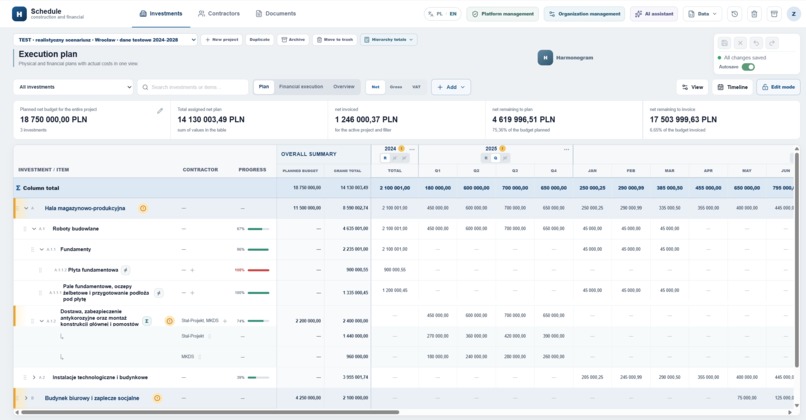
Task: Switch to the Plan tab
Action: click(264, 87)
